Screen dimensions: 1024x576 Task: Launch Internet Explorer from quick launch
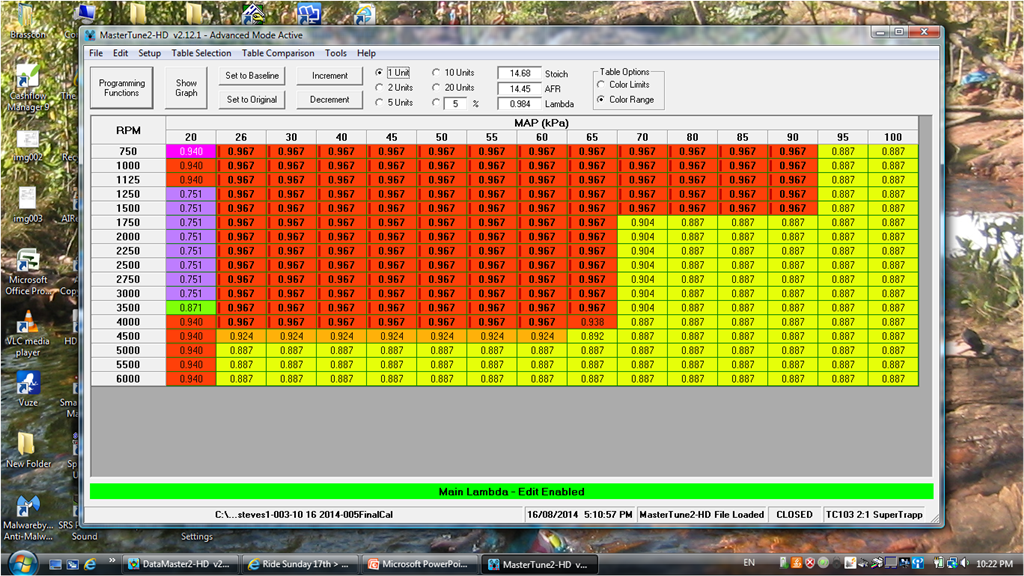[90, 564]
